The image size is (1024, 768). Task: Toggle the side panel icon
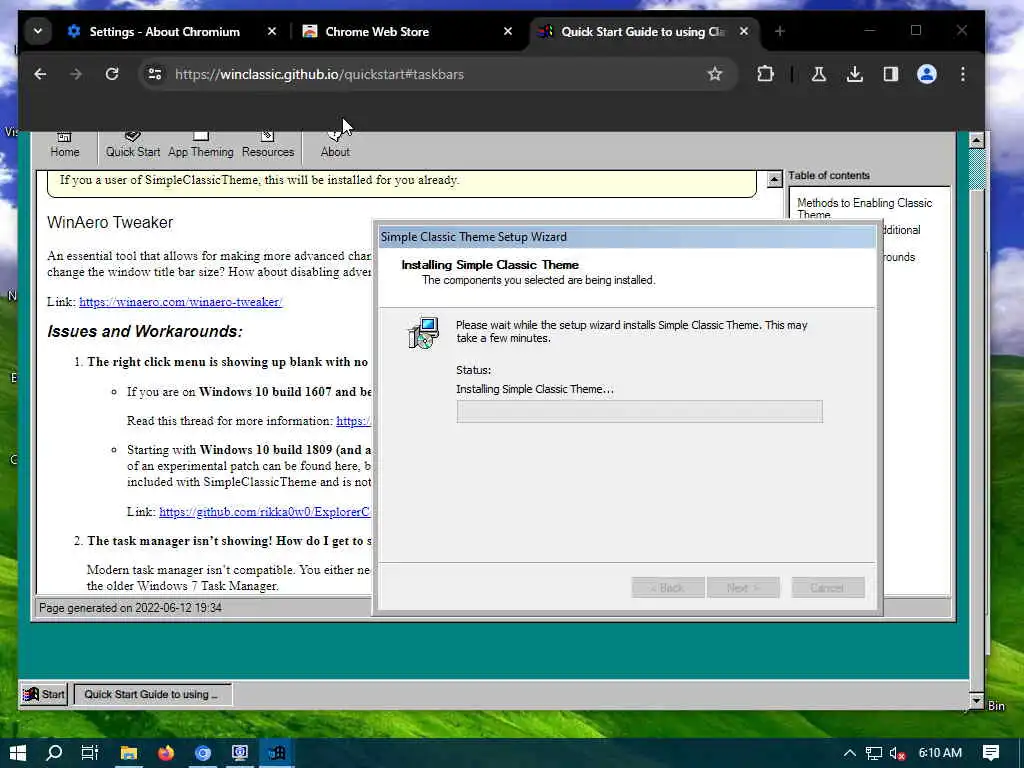point(891,74)
